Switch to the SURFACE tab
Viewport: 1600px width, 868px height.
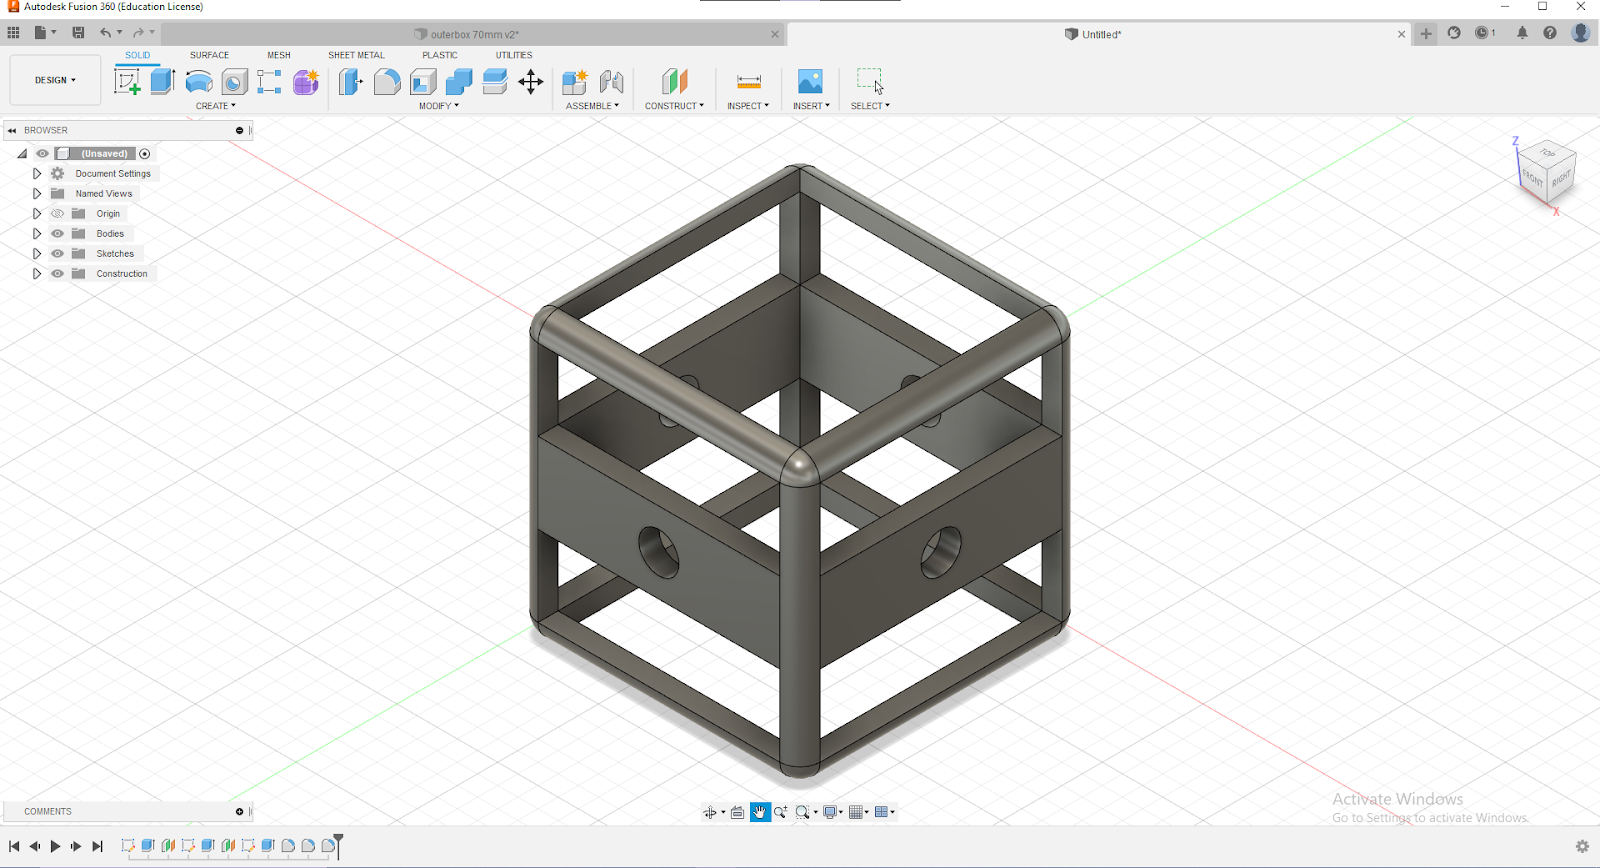209,55
